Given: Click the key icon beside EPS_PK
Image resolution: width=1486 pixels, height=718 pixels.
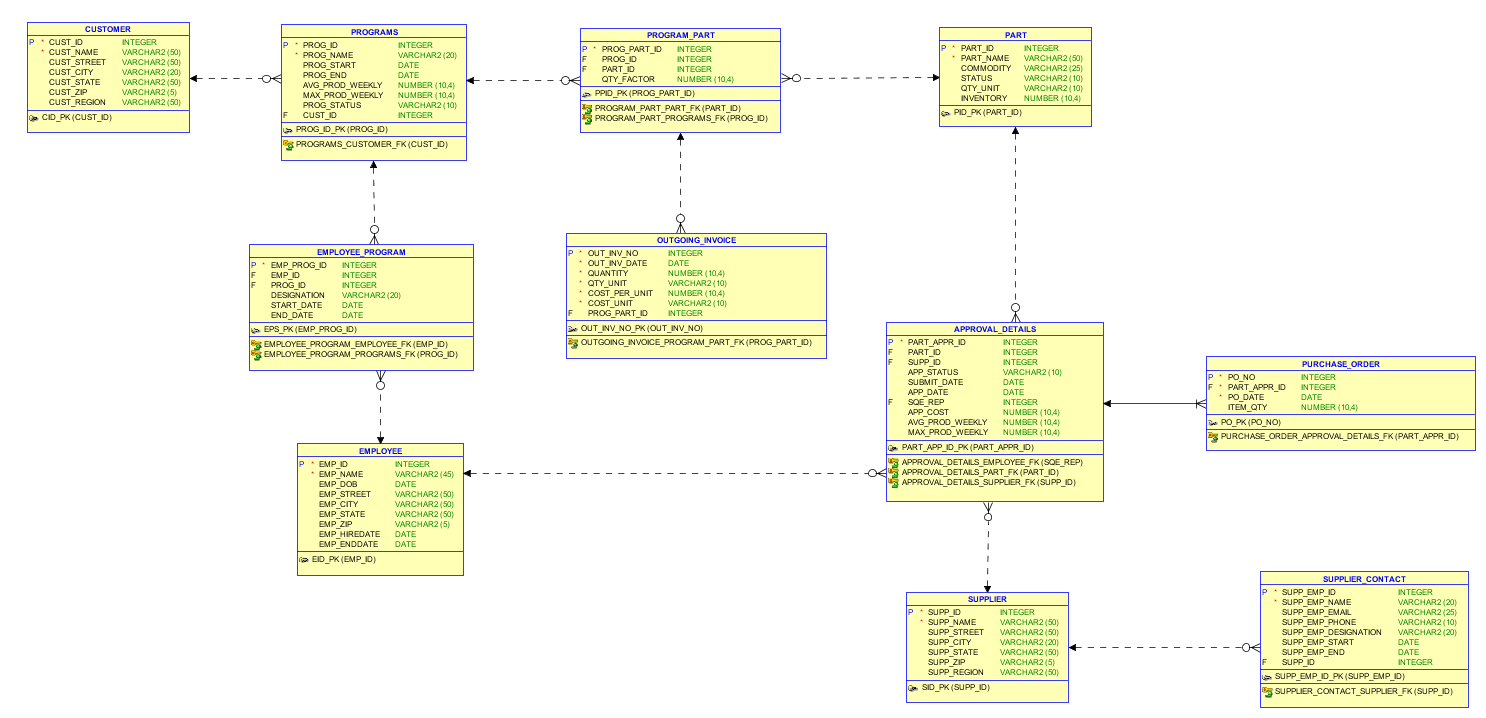Looking at the screenshot, I should pos(257,329).
